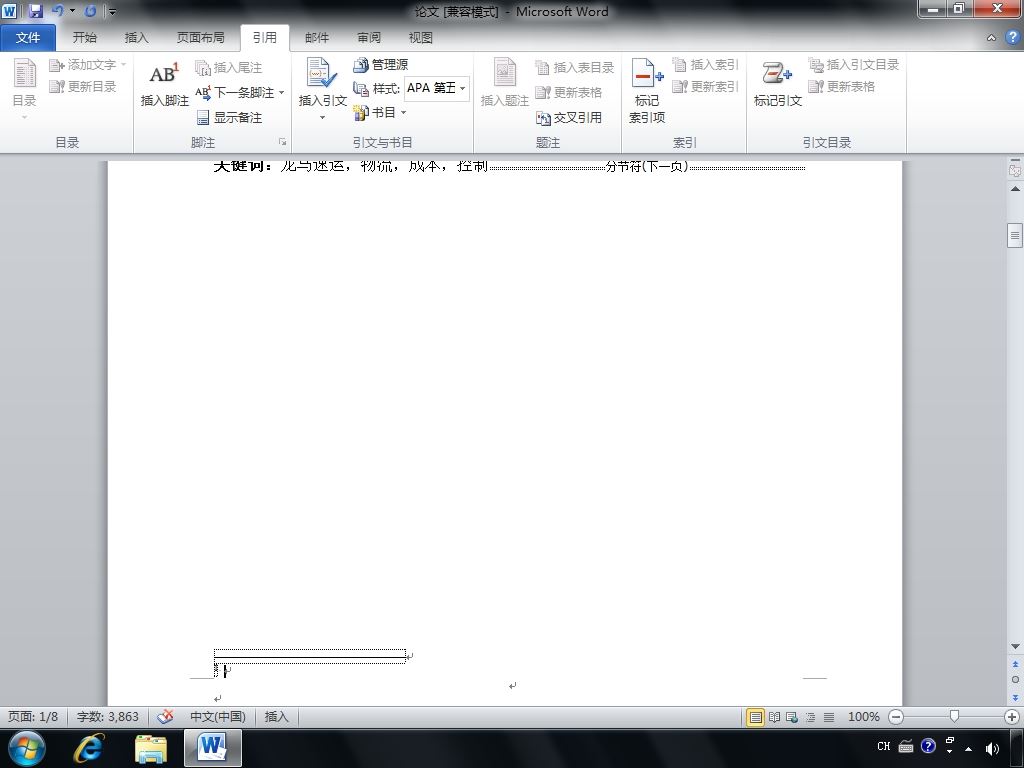The width and height of the screenshot is (1024, 768).
Task: Select Draft view button
Action: click(828, 717)
